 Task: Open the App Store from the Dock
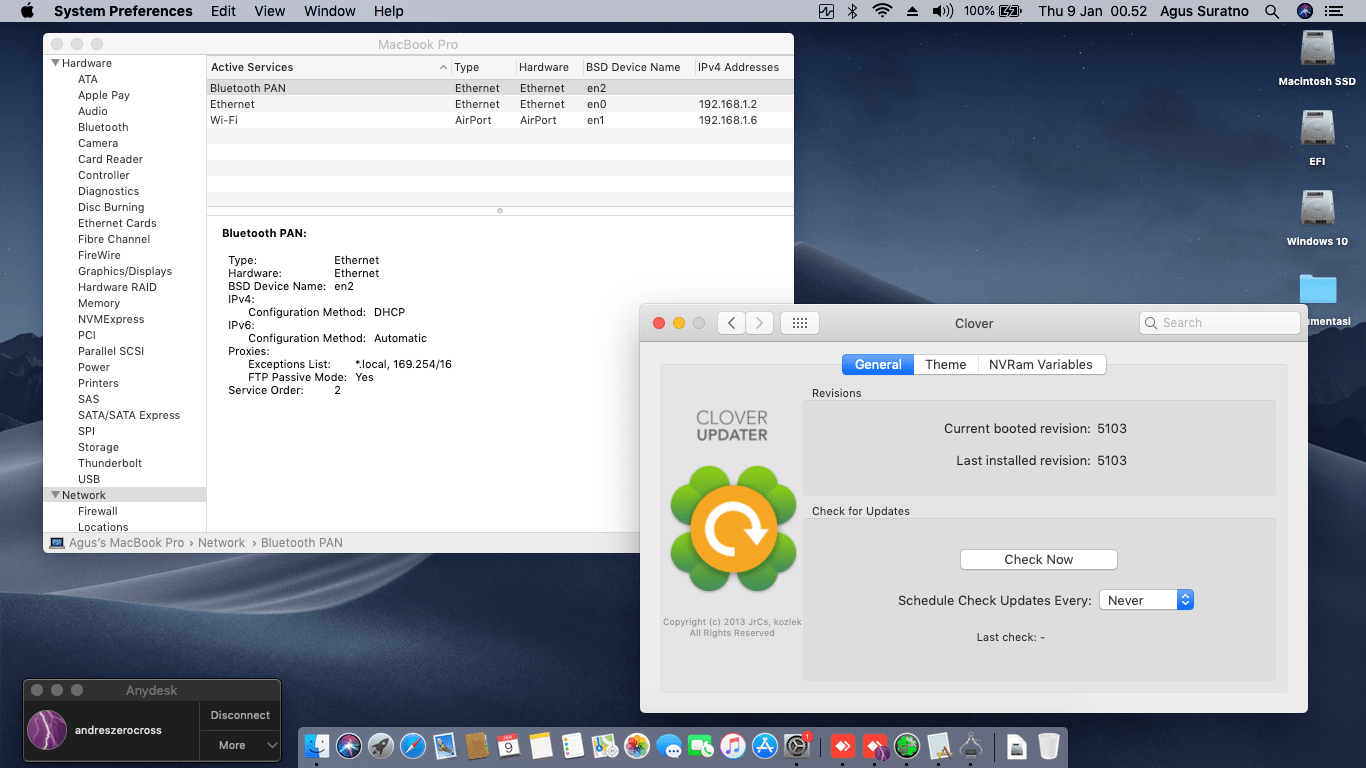(765, 746)
